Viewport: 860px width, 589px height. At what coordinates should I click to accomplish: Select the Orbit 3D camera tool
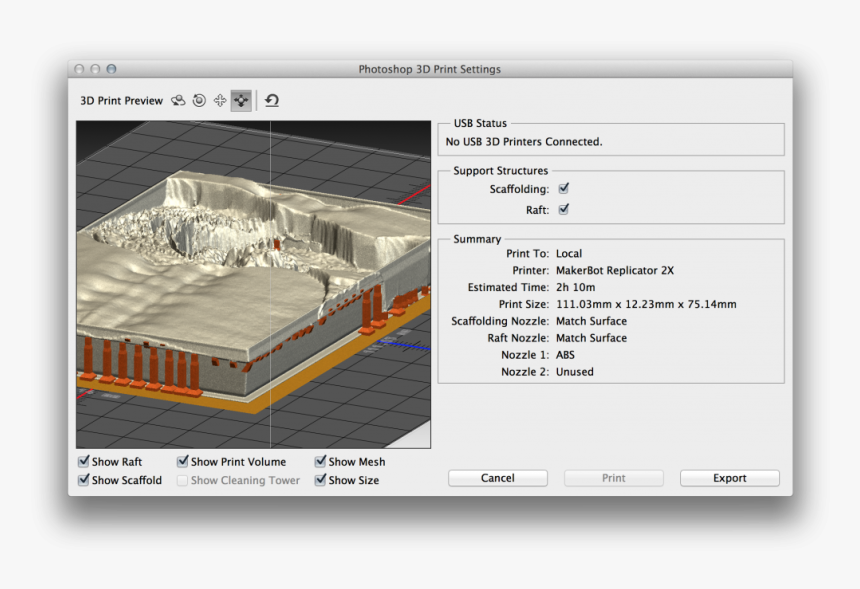179,100
